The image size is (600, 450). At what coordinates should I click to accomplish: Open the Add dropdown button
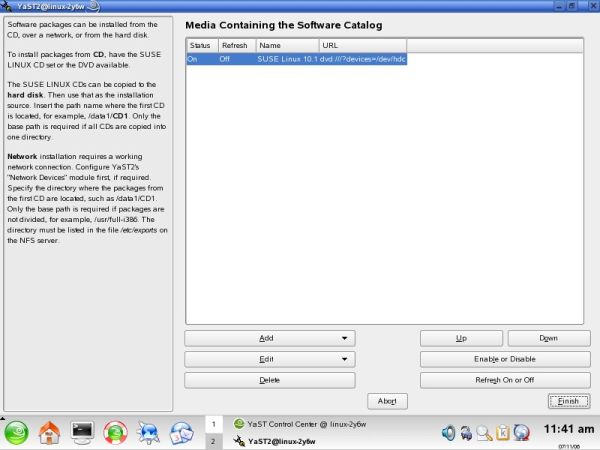[270, 338]
